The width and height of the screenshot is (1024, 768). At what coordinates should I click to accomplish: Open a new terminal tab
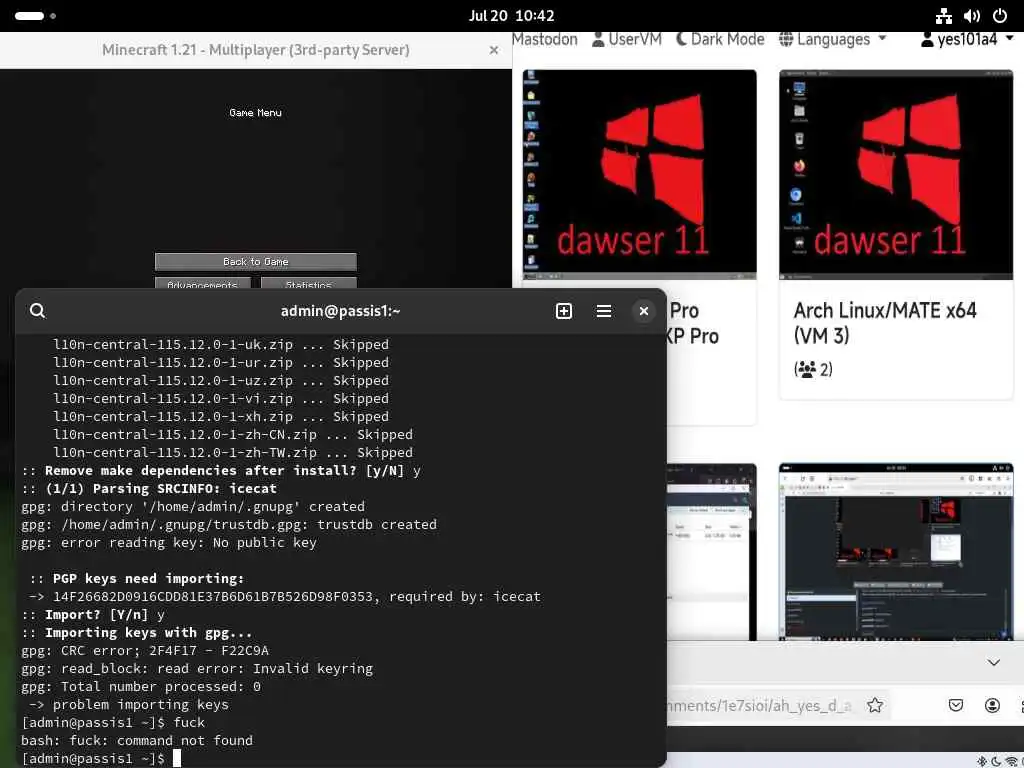tap(564, 311)
